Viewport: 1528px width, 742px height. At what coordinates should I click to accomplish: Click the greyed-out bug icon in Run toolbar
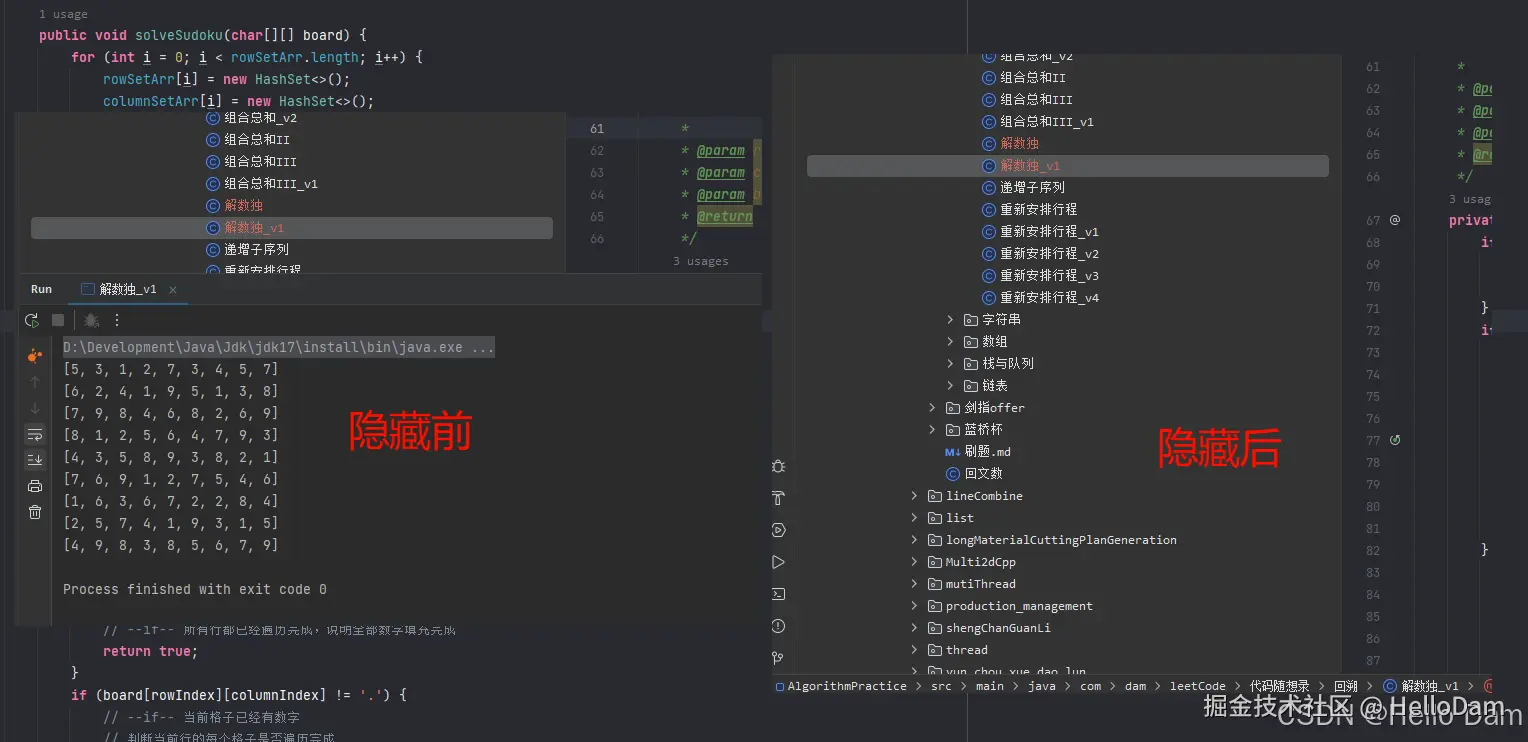click(91, 320)
